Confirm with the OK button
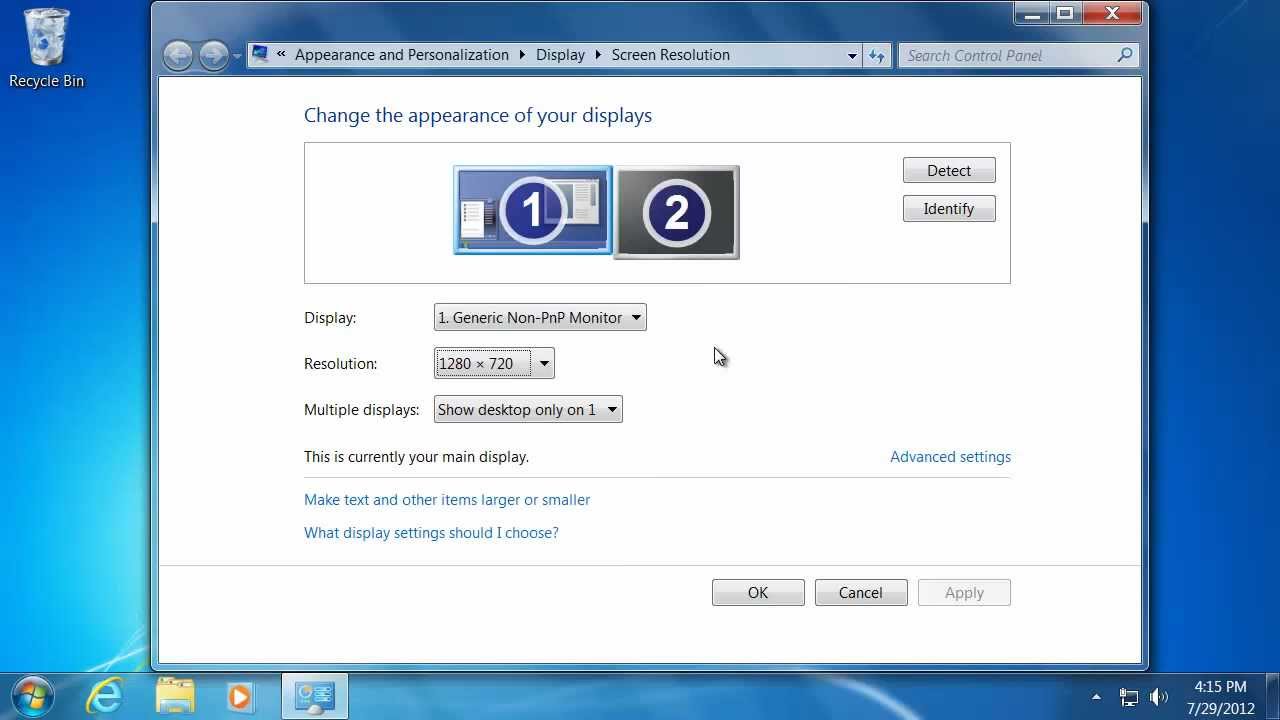1280x720 pixels. (x=758, y=592)
